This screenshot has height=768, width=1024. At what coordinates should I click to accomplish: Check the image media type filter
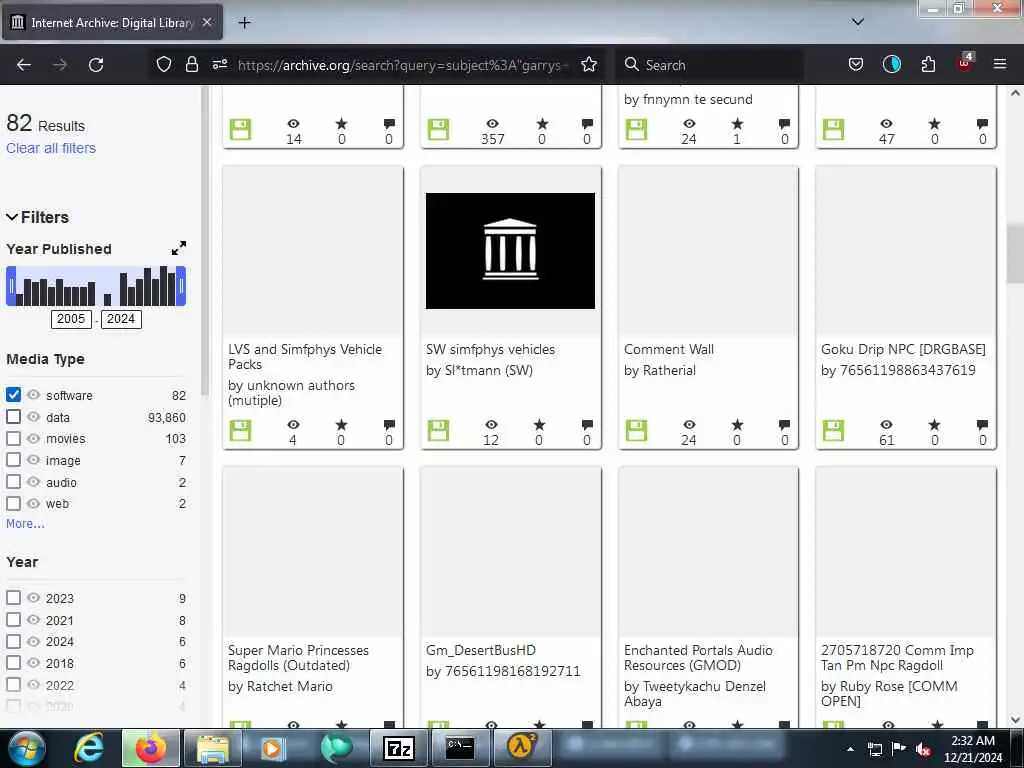click(x=13, y=460)
